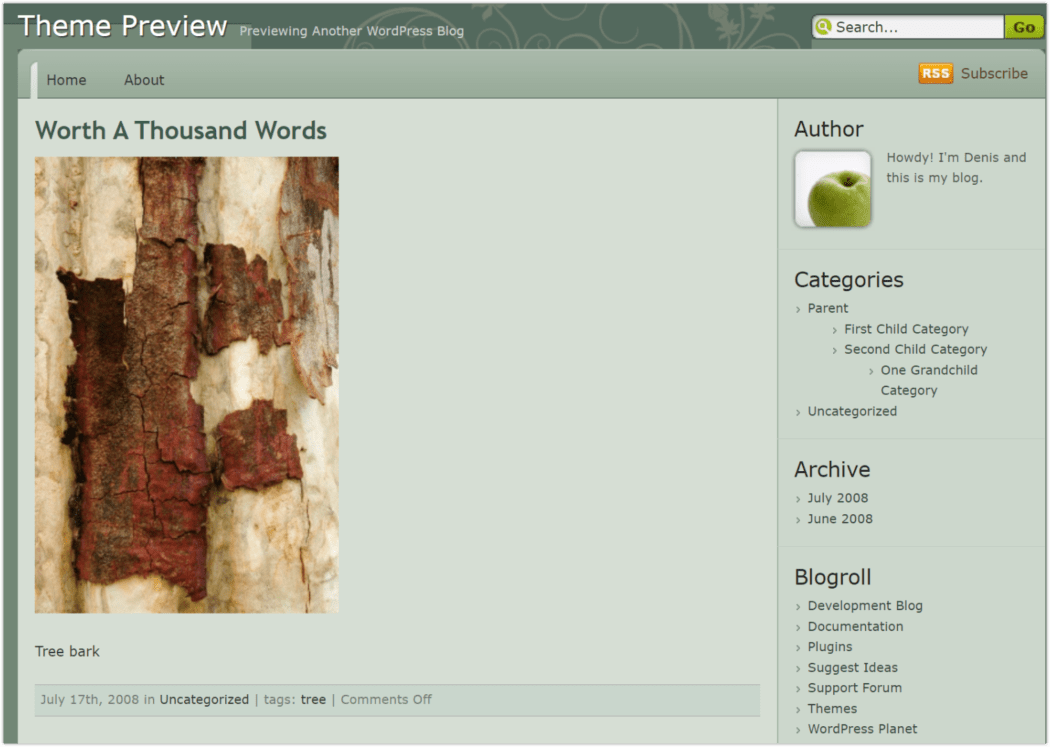Expand the July 2008 archive chevron
This screenshot has height=747, width=1050.
pos(797,497)
